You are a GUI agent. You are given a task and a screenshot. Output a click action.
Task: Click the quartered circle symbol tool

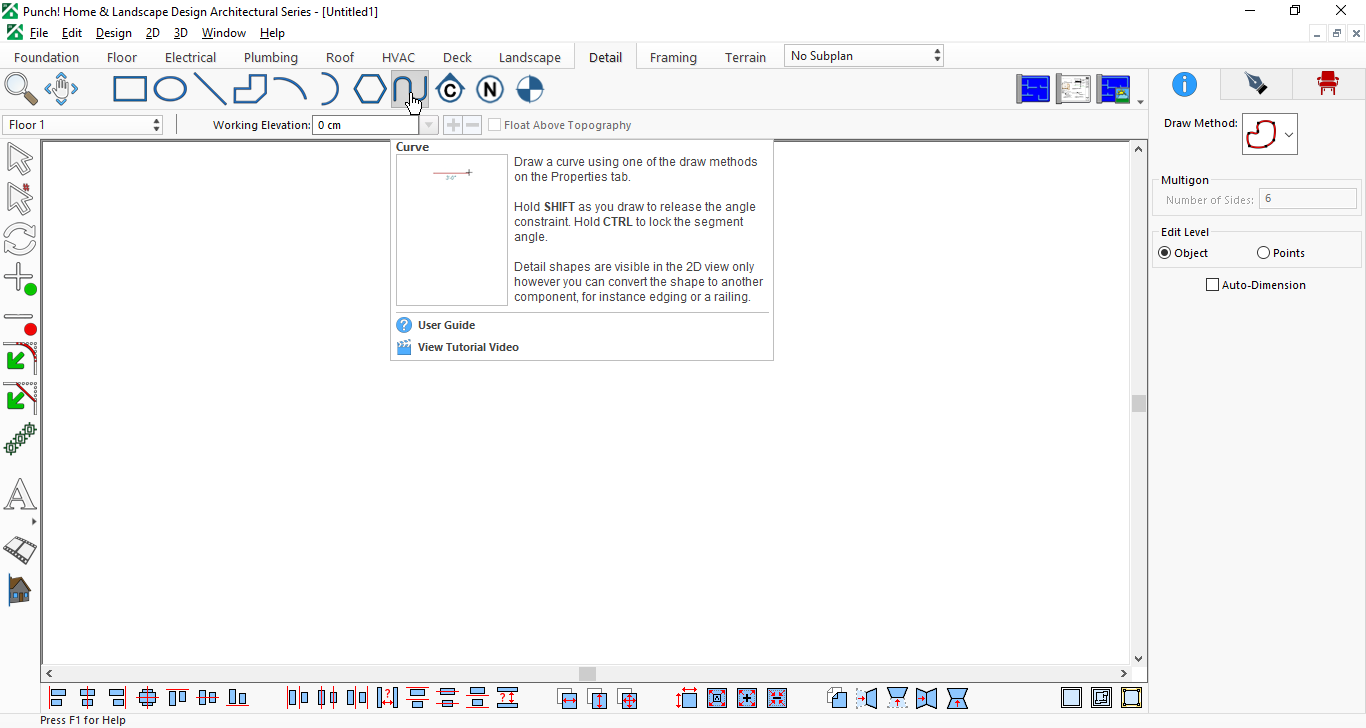(x=530, y=90)
